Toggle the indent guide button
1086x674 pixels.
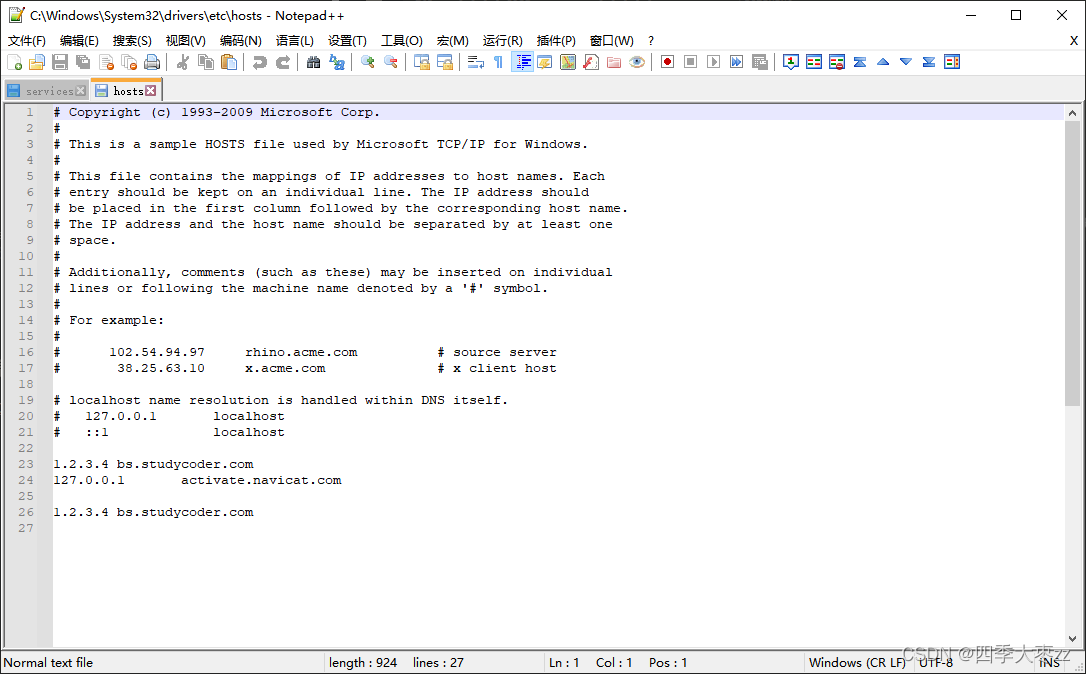click(x=522, y=62)
